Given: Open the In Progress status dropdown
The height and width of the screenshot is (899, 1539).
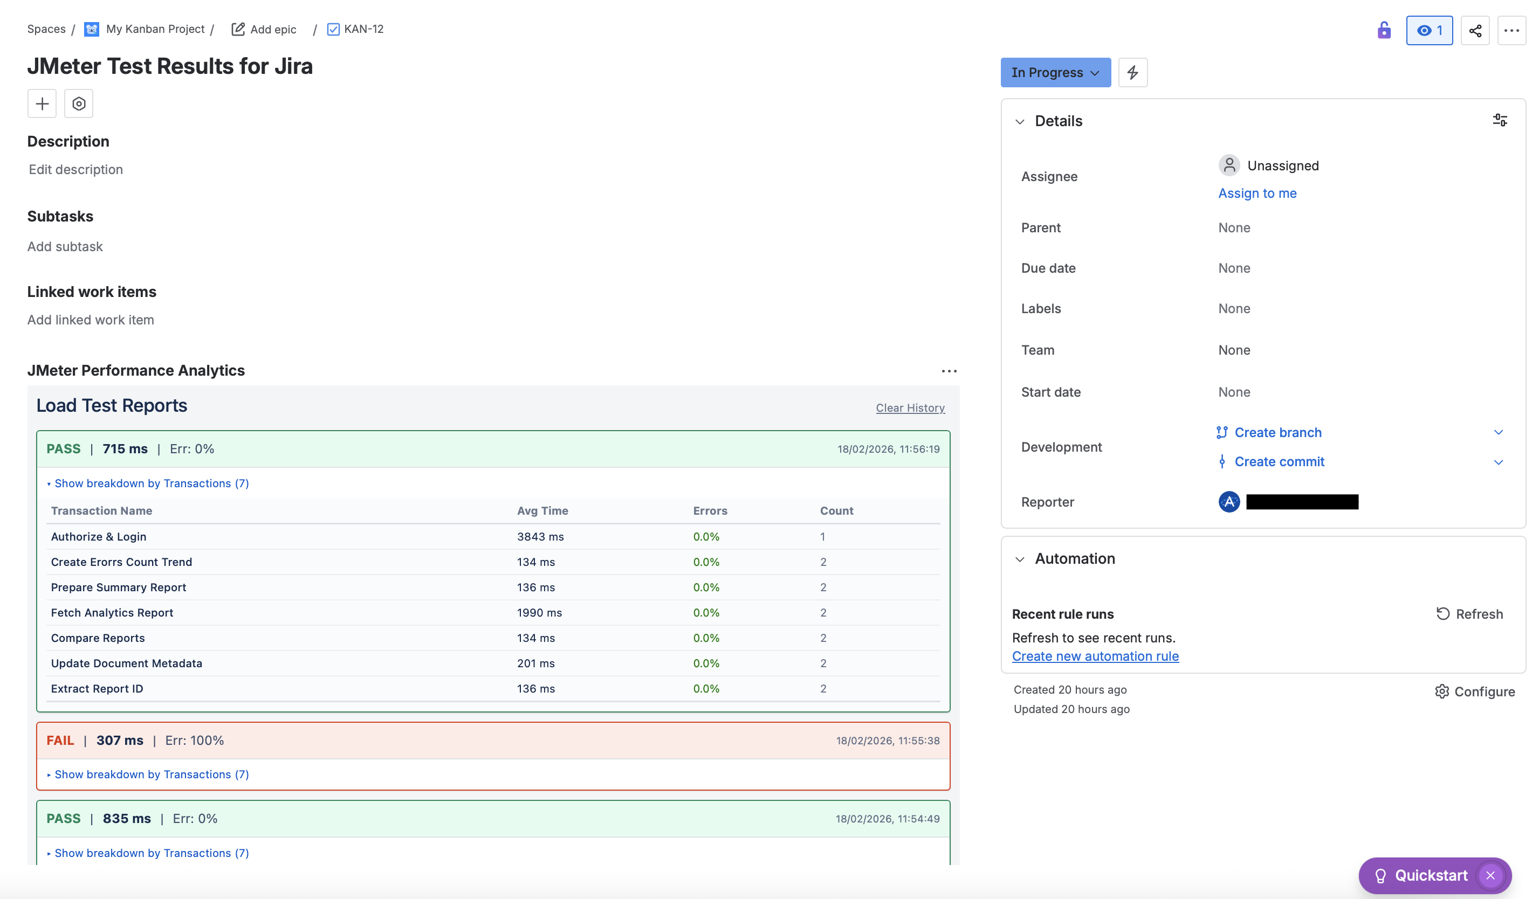Looking at the screenshot, I should pos(1055,72).
